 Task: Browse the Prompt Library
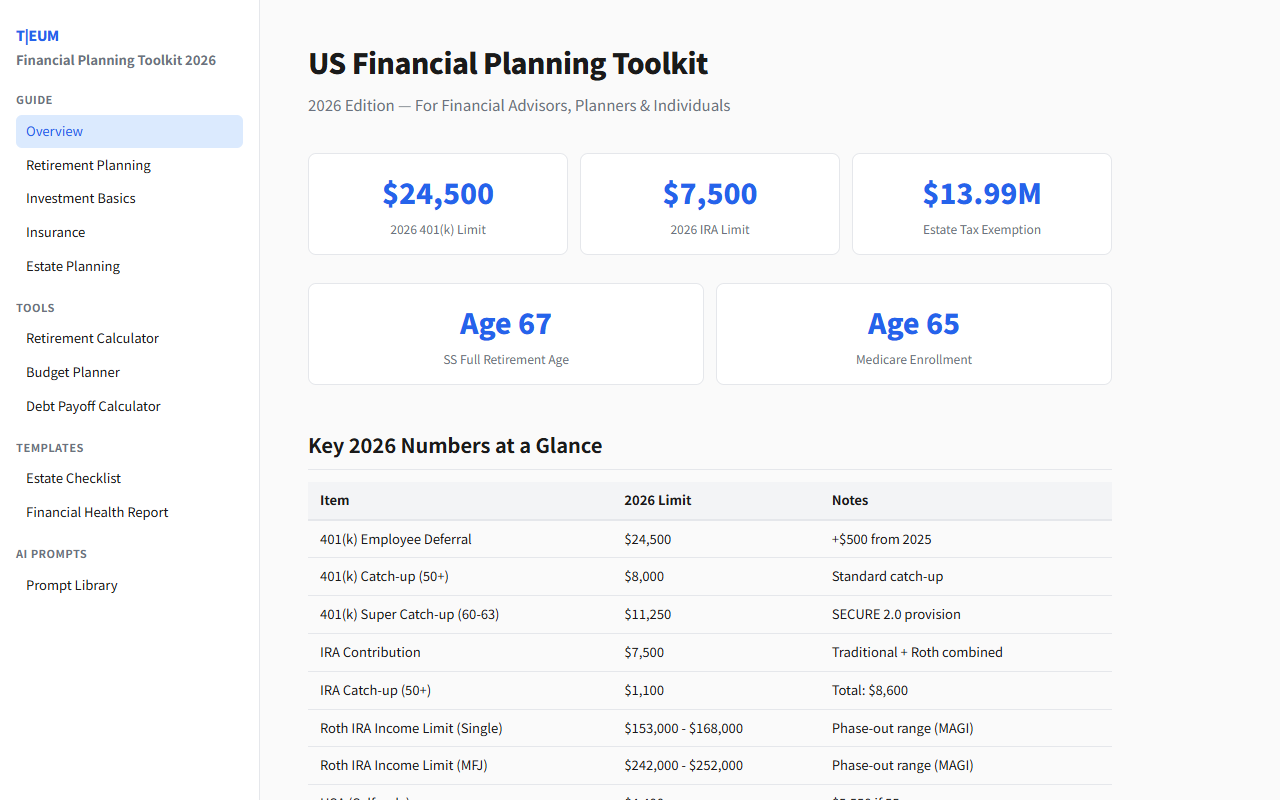point(71,585)
